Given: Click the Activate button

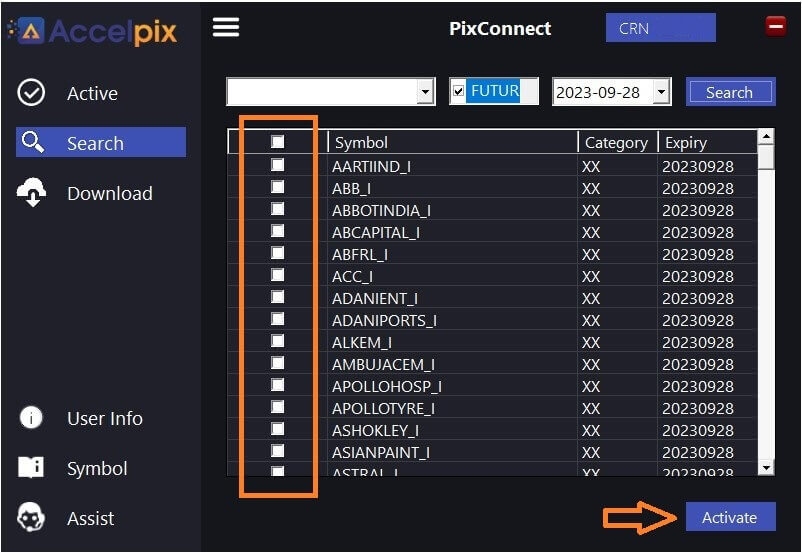Looking at the screenshot, I should coord(730,517).
